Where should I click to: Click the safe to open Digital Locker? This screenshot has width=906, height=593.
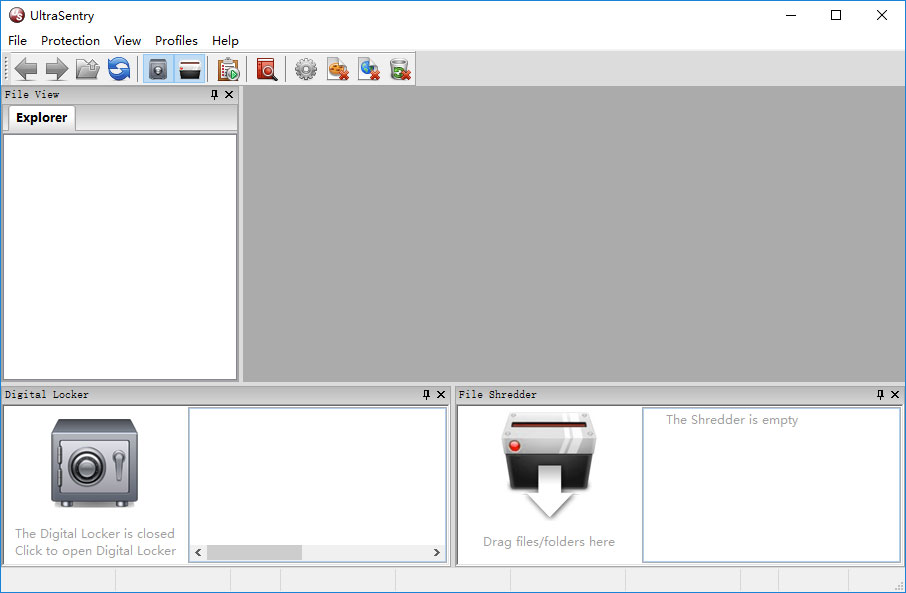point(95,462)
